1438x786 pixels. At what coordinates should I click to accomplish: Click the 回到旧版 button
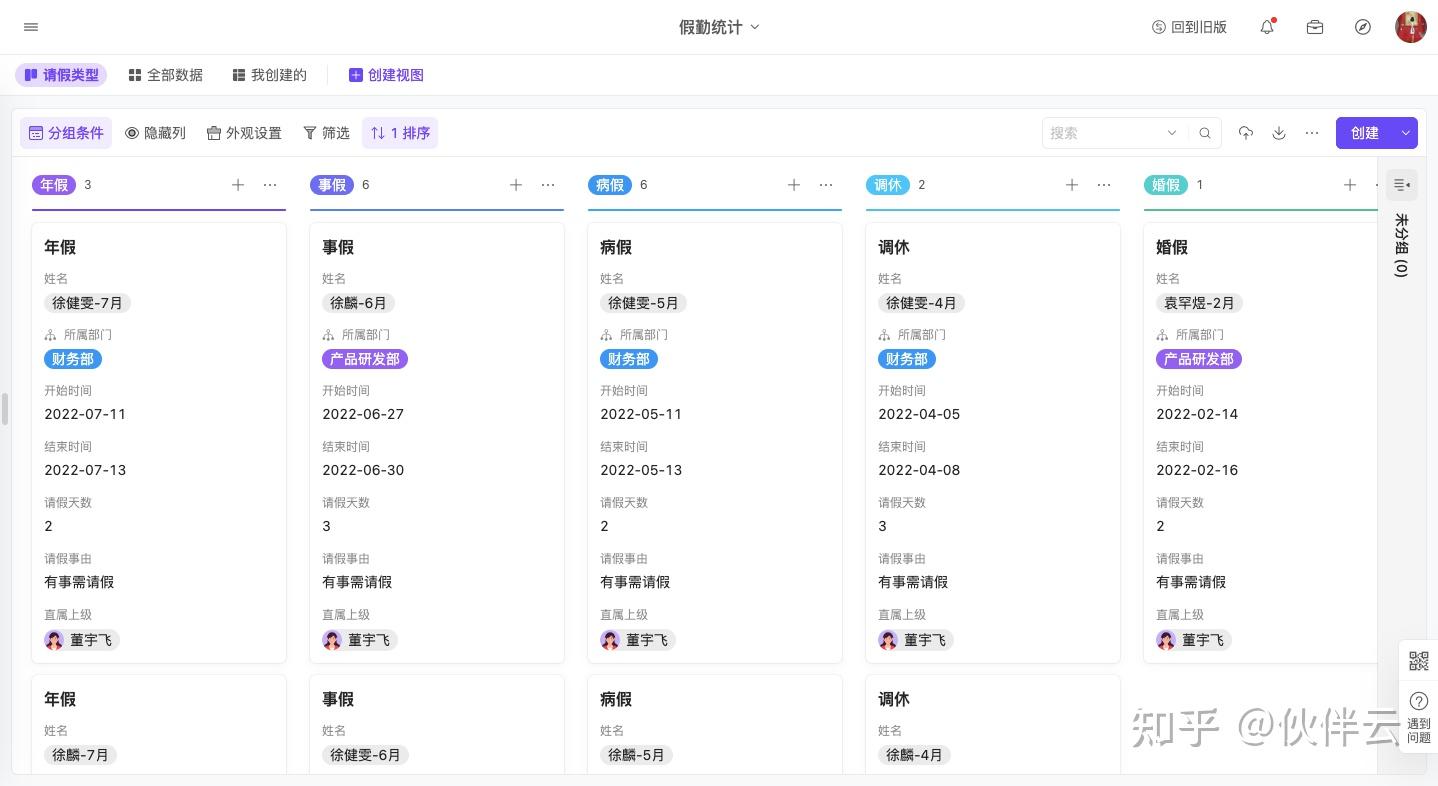(1189, 27)
